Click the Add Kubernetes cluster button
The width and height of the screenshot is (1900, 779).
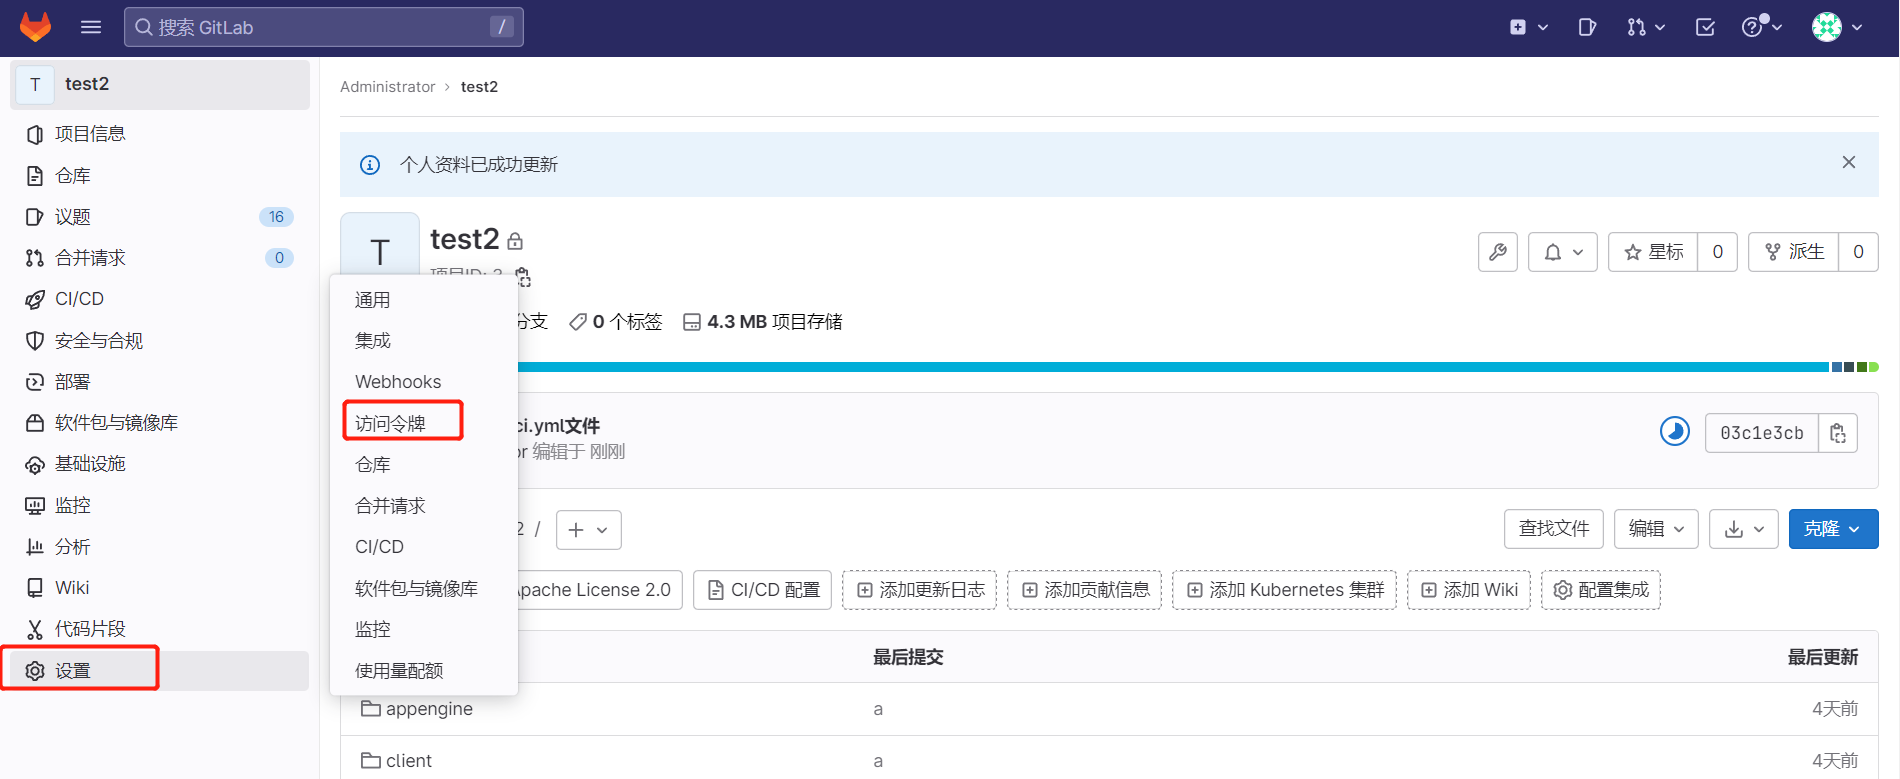[x=1284, y=590]
